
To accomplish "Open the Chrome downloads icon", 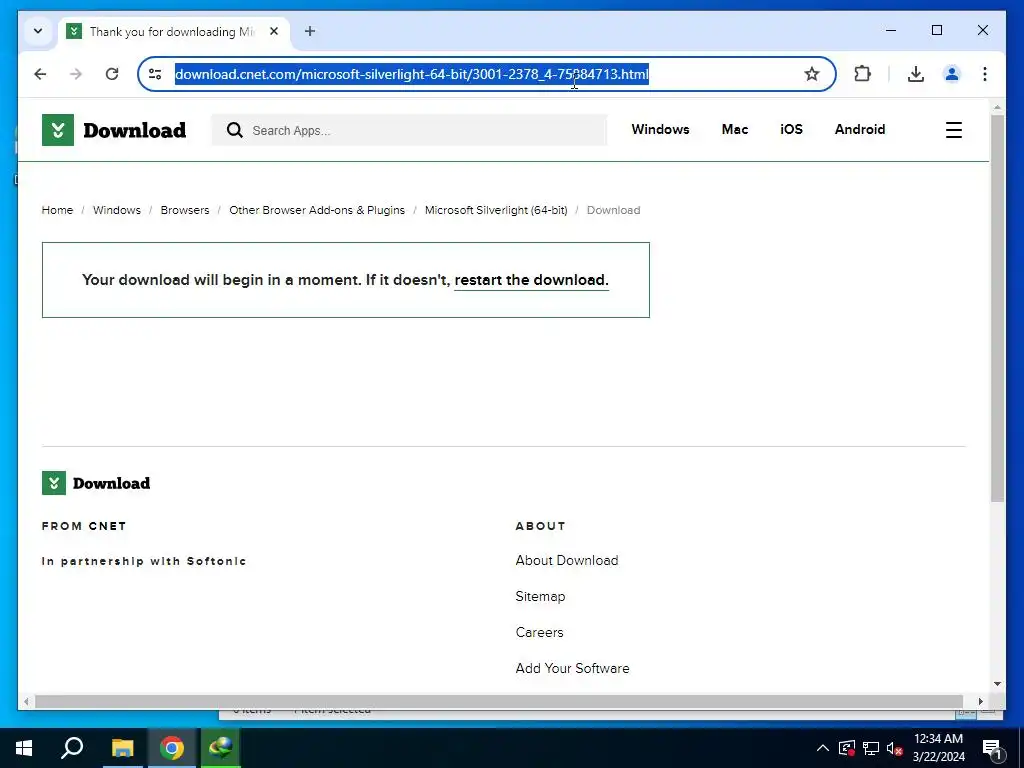I will click(x=916, y=74).
